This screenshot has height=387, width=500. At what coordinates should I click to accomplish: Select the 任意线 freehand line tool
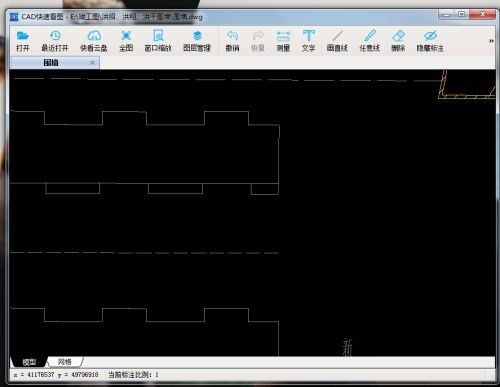pyautogui.click(x=370, y=41)
